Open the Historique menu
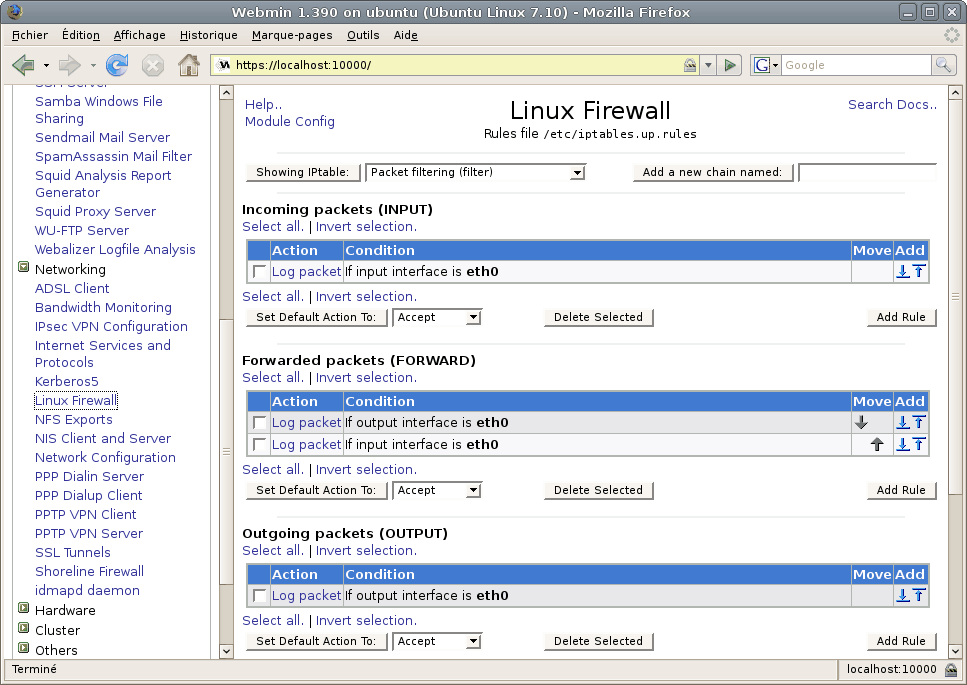The image size is (967, 685). [208, 35]
